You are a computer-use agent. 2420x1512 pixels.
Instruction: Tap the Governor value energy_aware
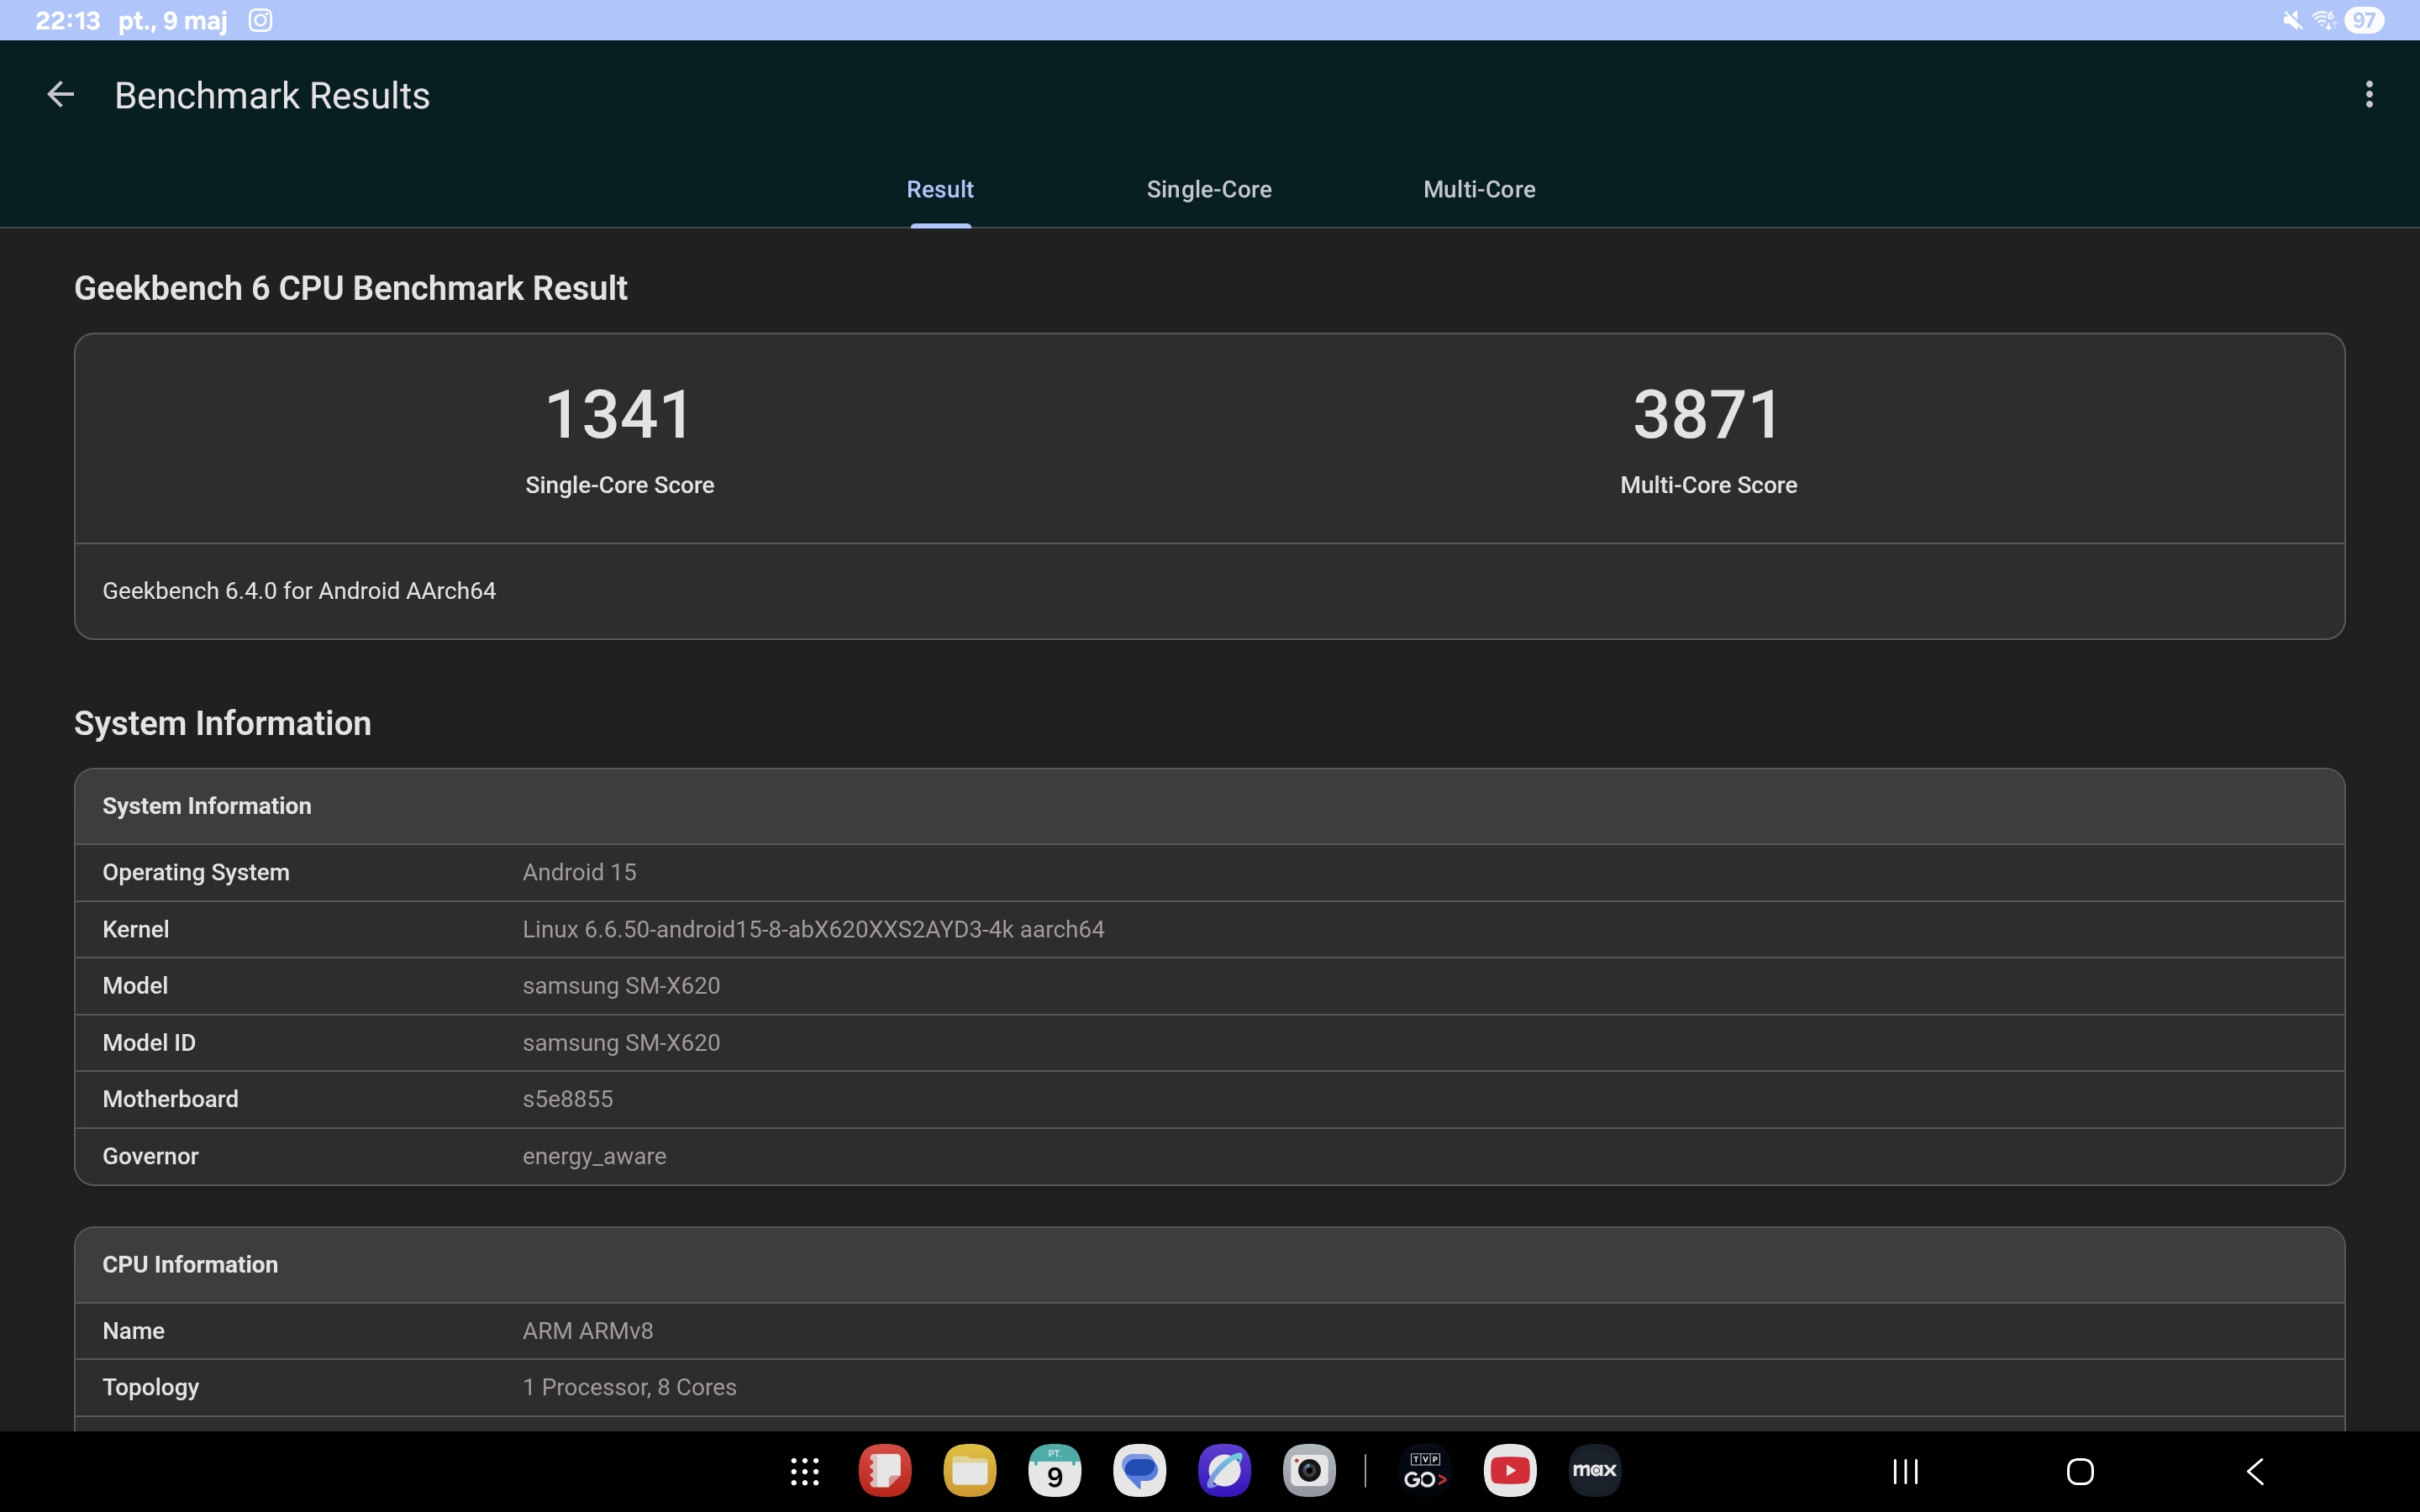[x=594, y=1156]
